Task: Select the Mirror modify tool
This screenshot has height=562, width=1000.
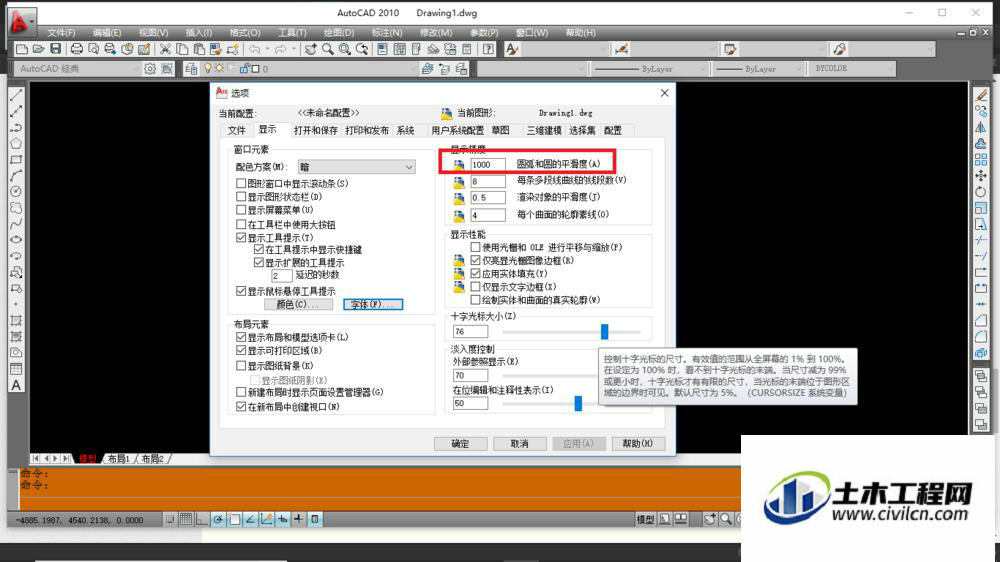Action: 981,128
